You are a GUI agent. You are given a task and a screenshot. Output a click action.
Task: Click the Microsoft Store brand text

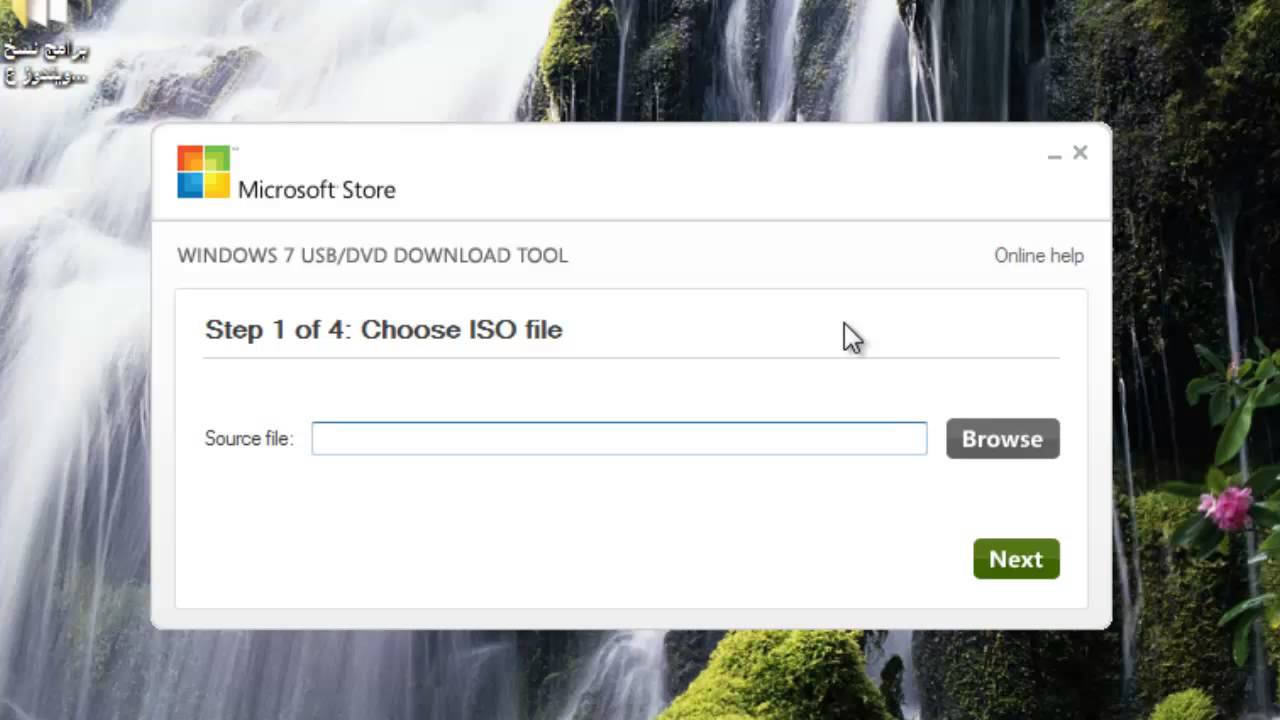pyautogui.click(x=317, y=190)
